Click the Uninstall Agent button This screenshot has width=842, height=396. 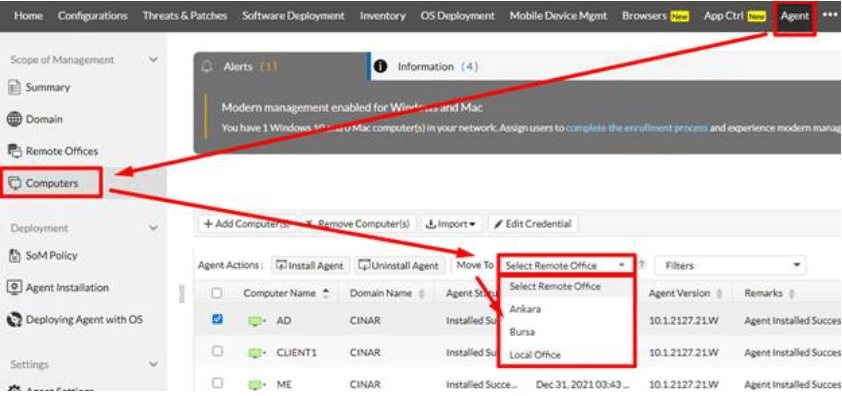coord(400,265)
